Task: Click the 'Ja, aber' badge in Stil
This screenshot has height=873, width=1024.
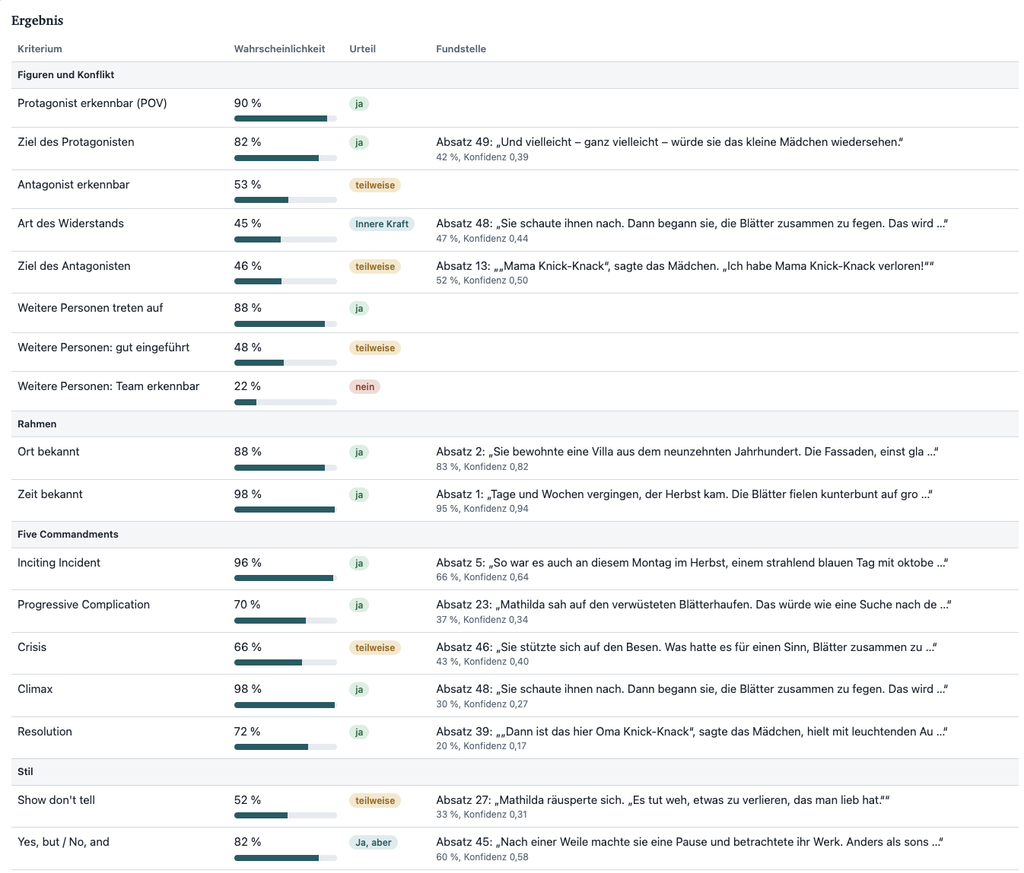Action: tap(373, 842)
